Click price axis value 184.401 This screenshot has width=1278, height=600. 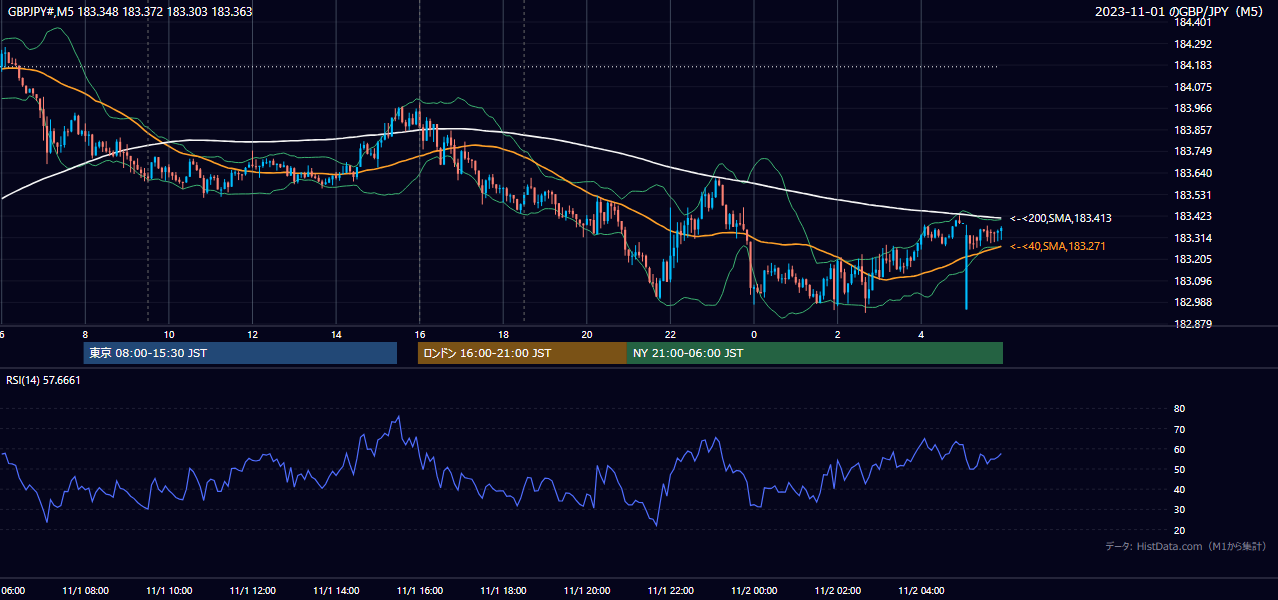tap(1192, 22)
